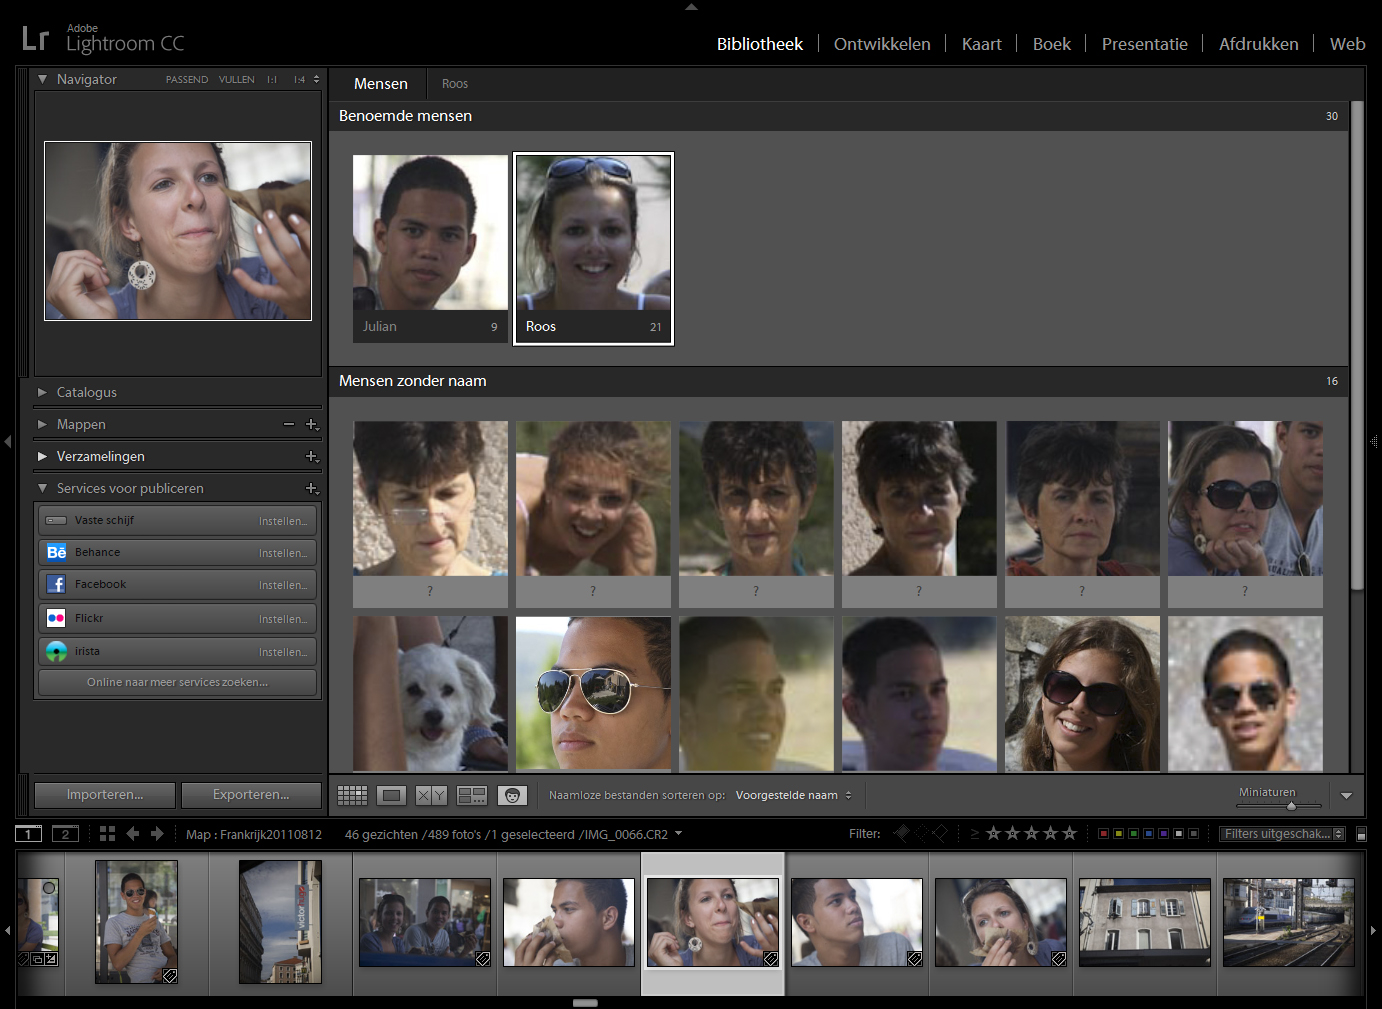Click the Facebook publish service icon
Viewport: 1382px width, 1009px height.
pyautogui.click(x=56, y=585)
